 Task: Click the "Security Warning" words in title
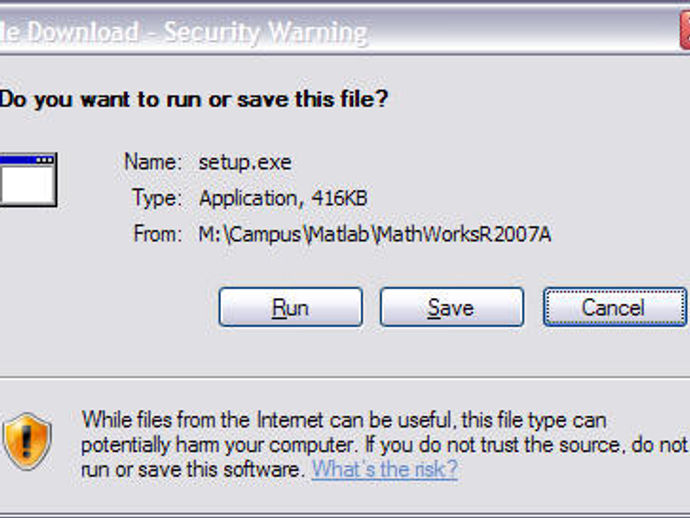266,33
